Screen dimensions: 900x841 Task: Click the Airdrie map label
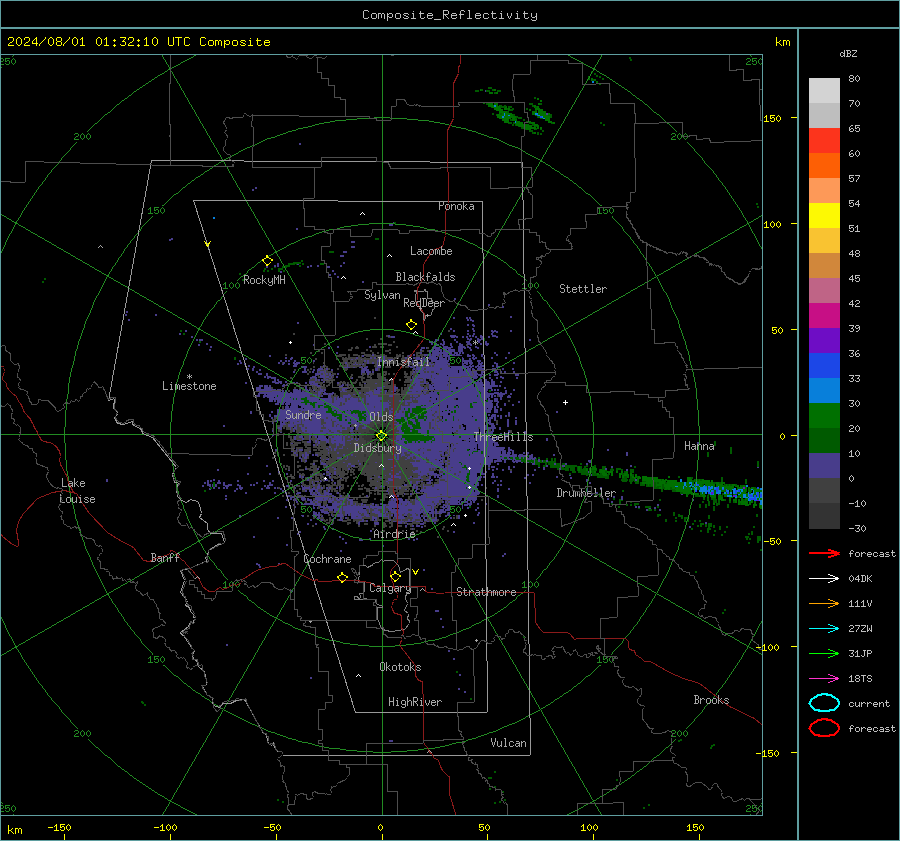coord(394,534)
